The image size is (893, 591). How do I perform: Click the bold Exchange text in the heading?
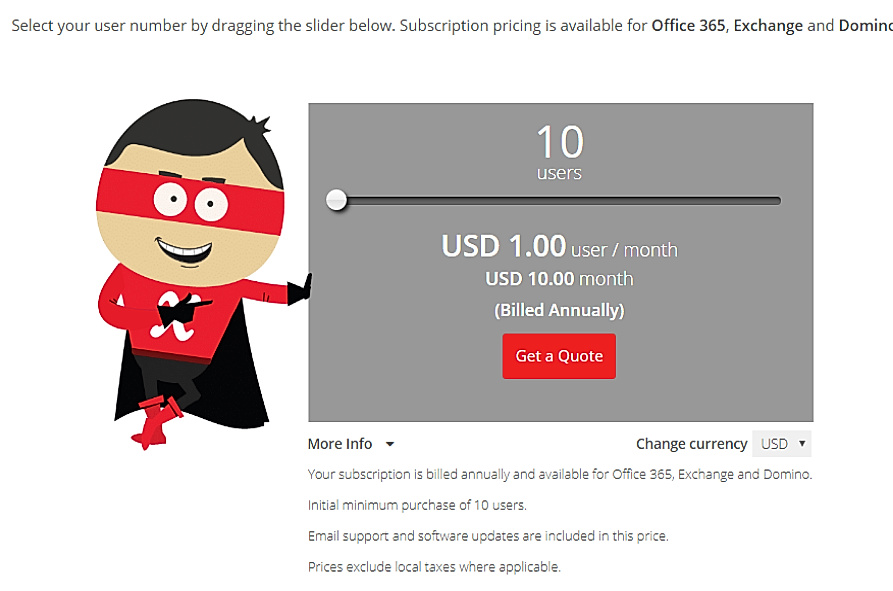(x=768, y=25)
